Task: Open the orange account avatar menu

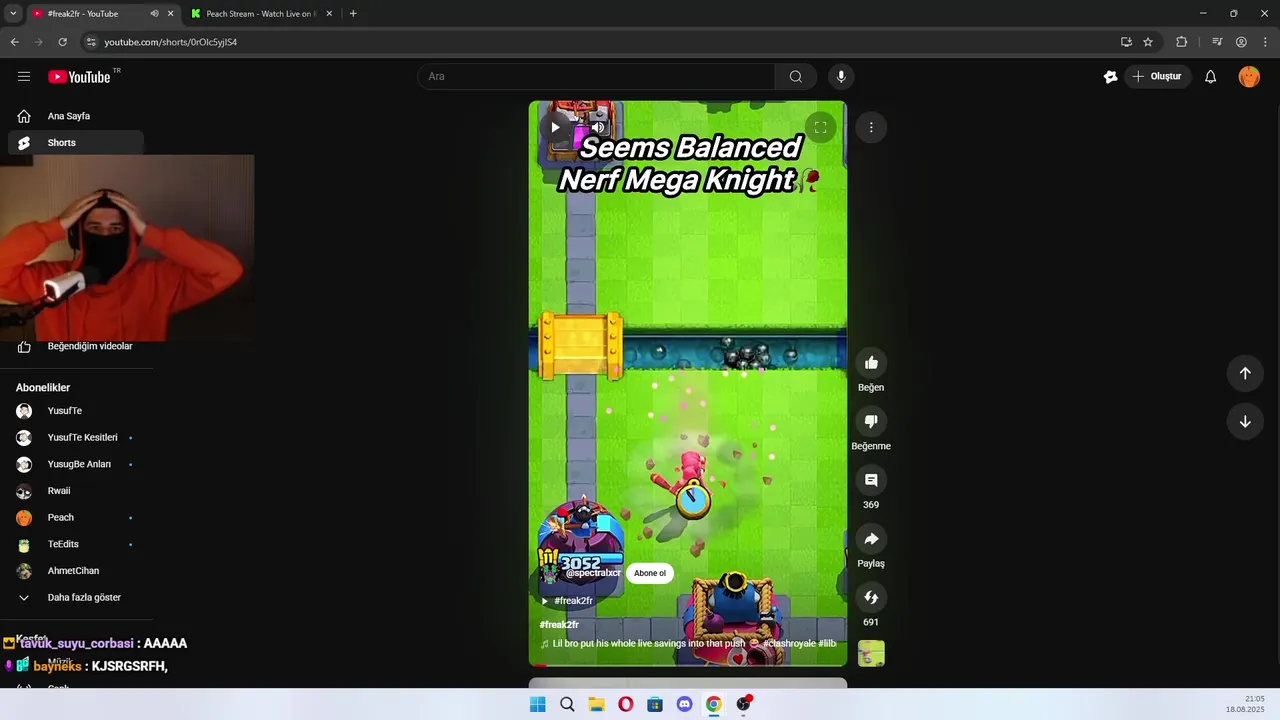Action: (1249, 77)
